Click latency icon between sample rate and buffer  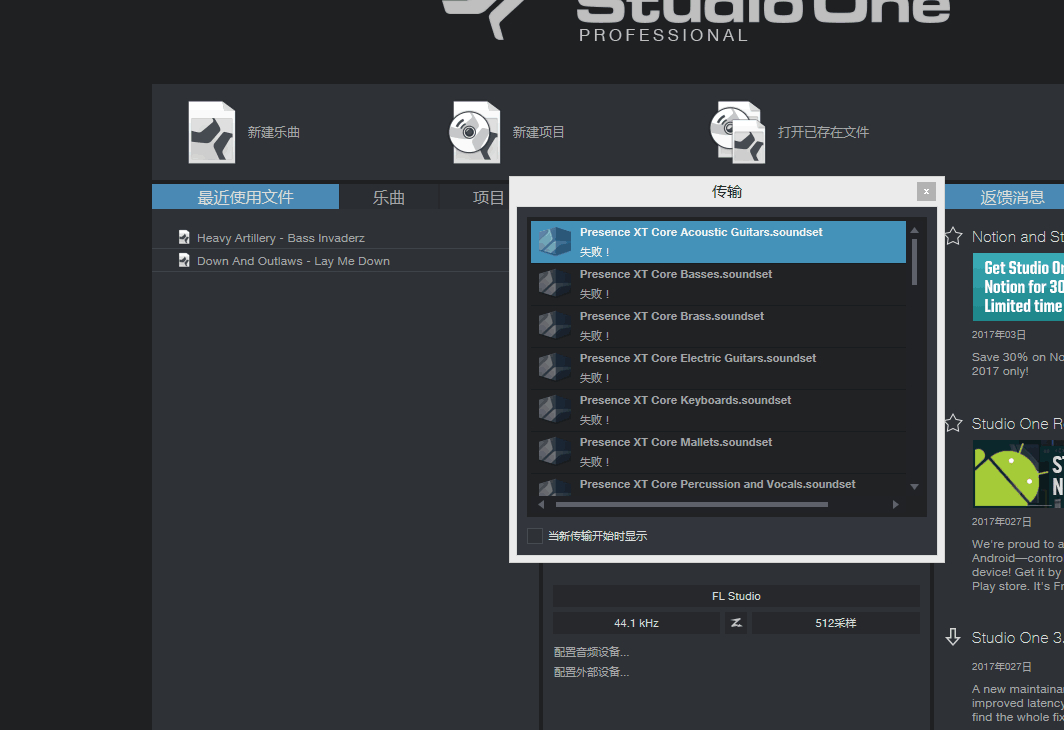click(736, 623)
